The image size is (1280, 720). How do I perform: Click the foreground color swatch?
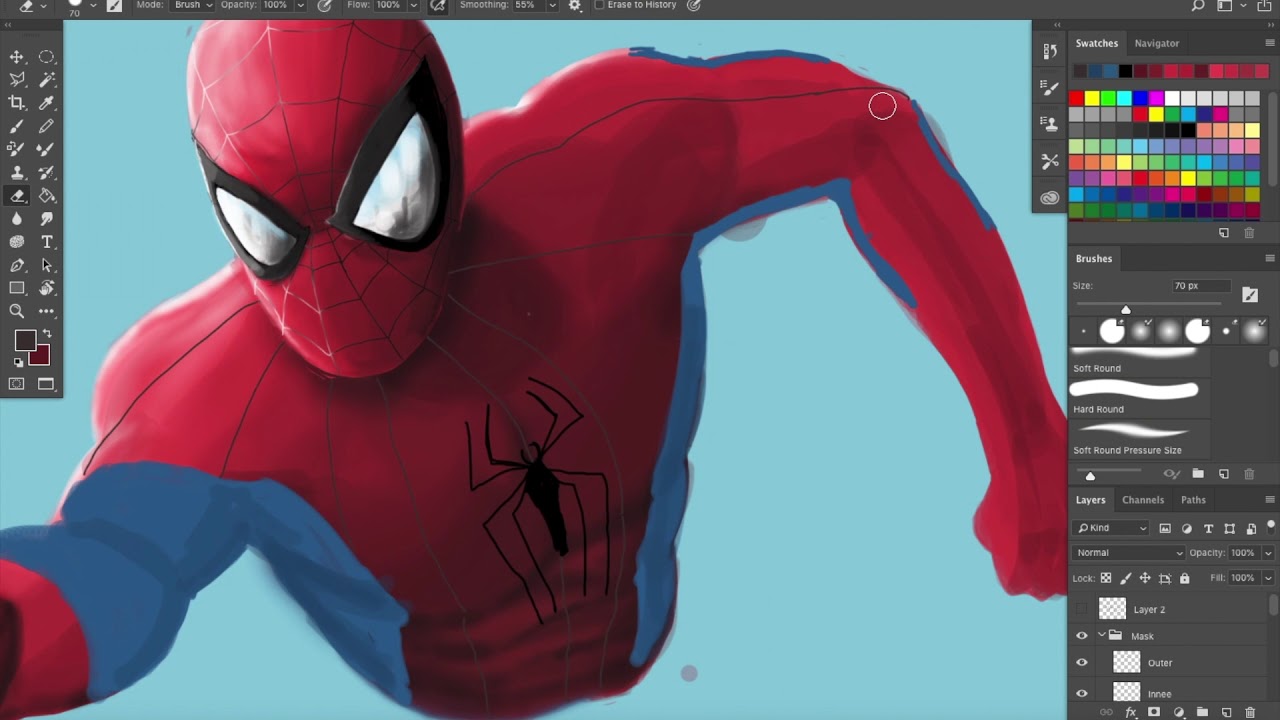pyautogui.click(x=24, y=341)
